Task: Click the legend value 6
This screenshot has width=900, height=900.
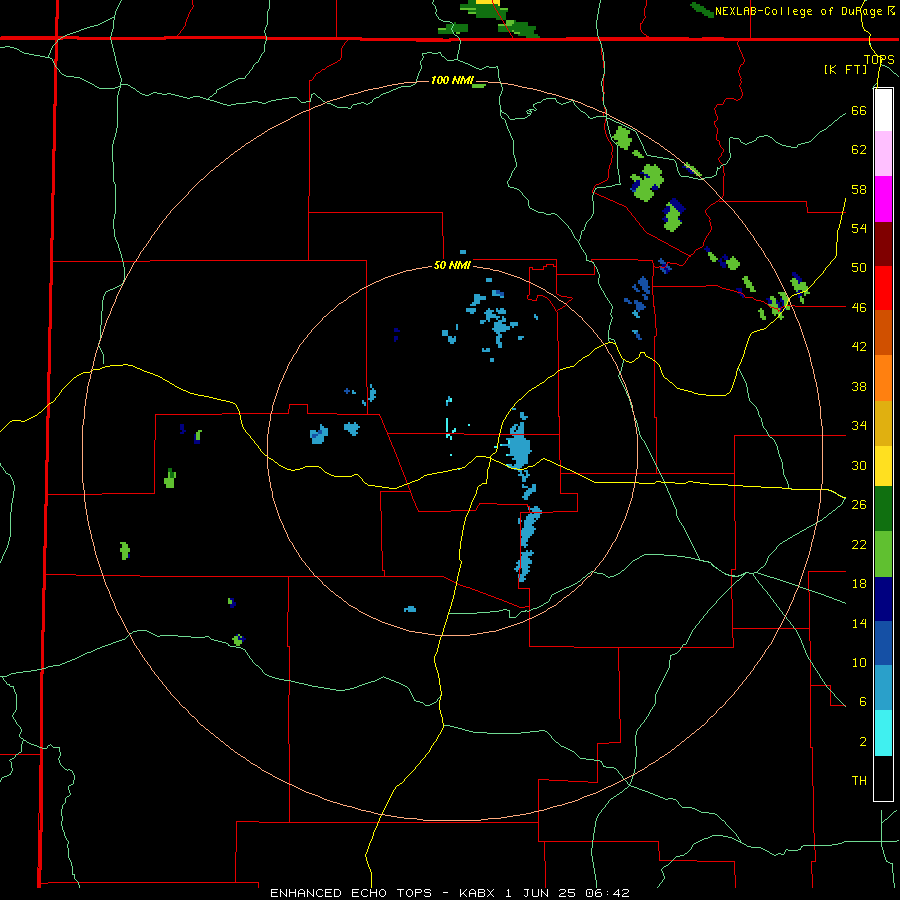Action: tap(863, 701)
